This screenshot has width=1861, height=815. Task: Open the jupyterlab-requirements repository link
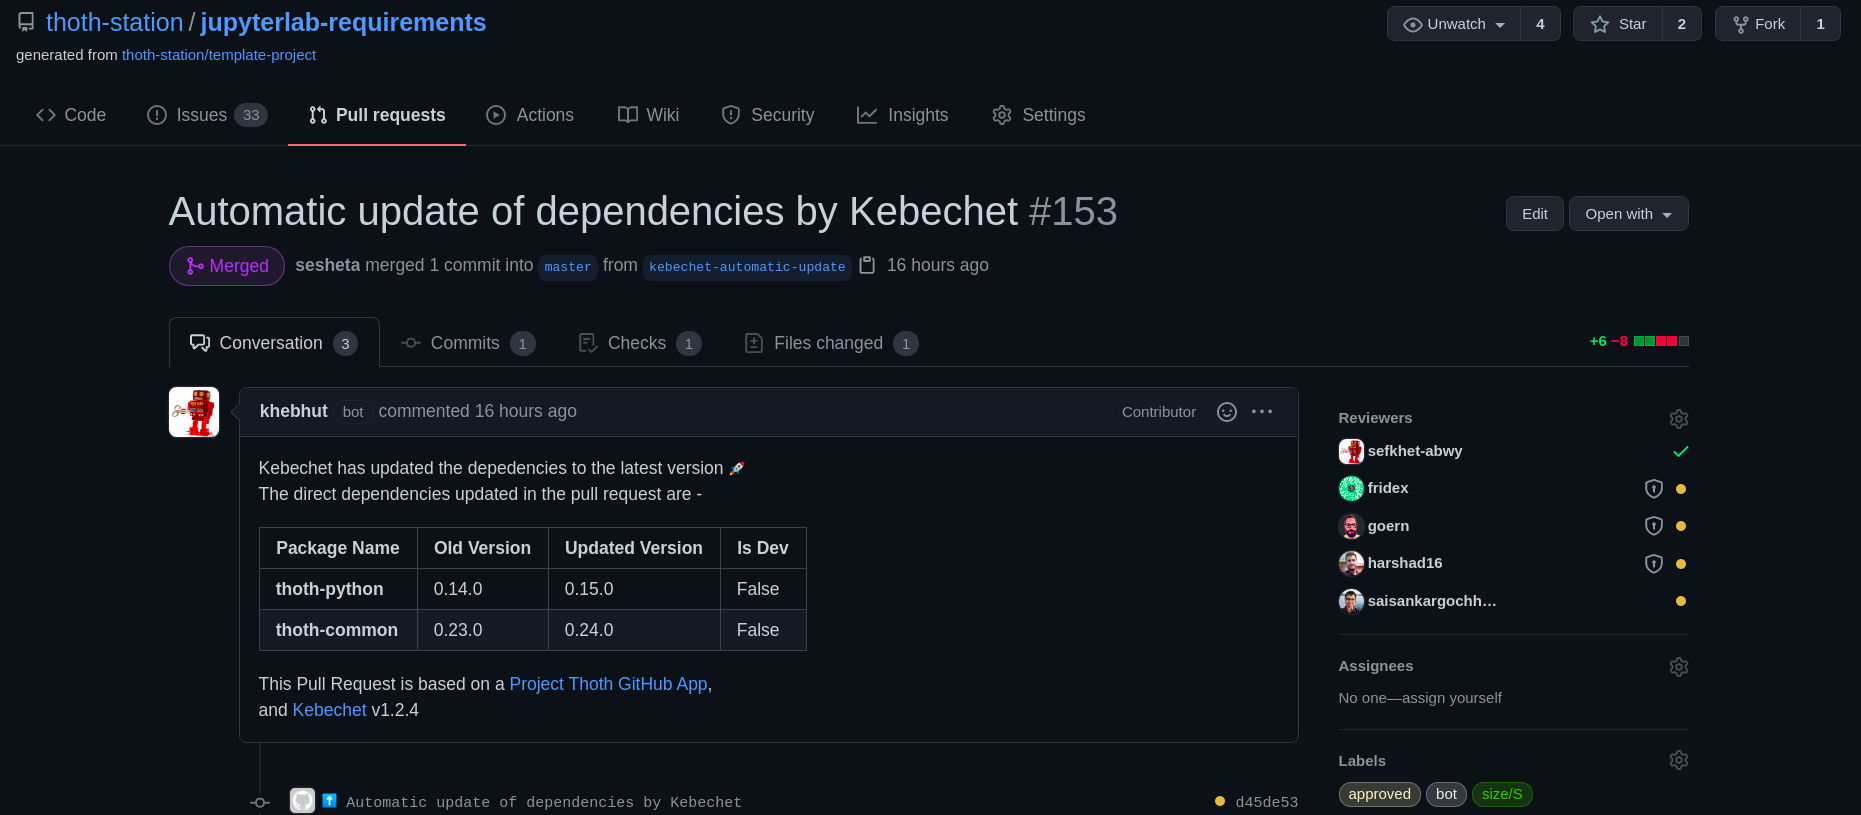343,22
